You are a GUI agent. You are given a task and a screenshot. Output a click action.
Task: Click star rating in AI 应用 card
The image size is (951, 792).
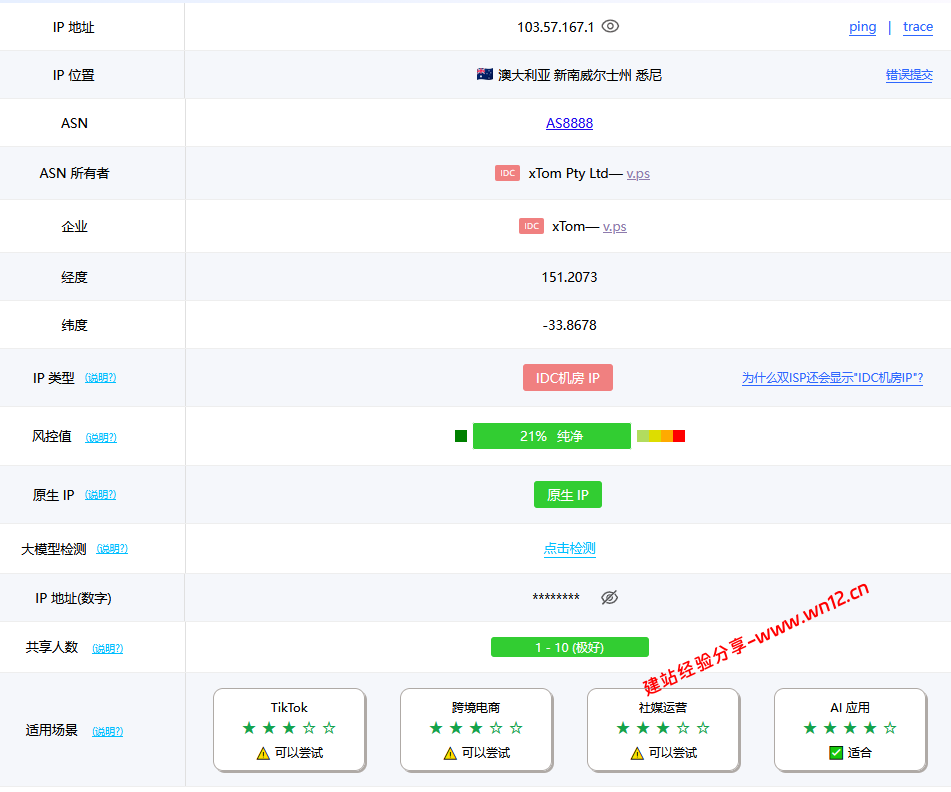850,728
